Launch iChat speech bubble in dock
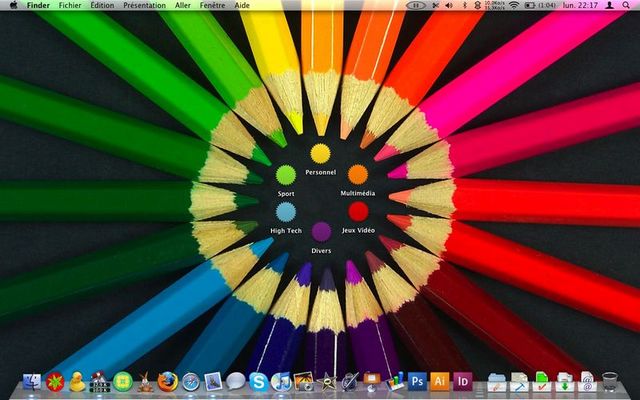 pos(236,382)
